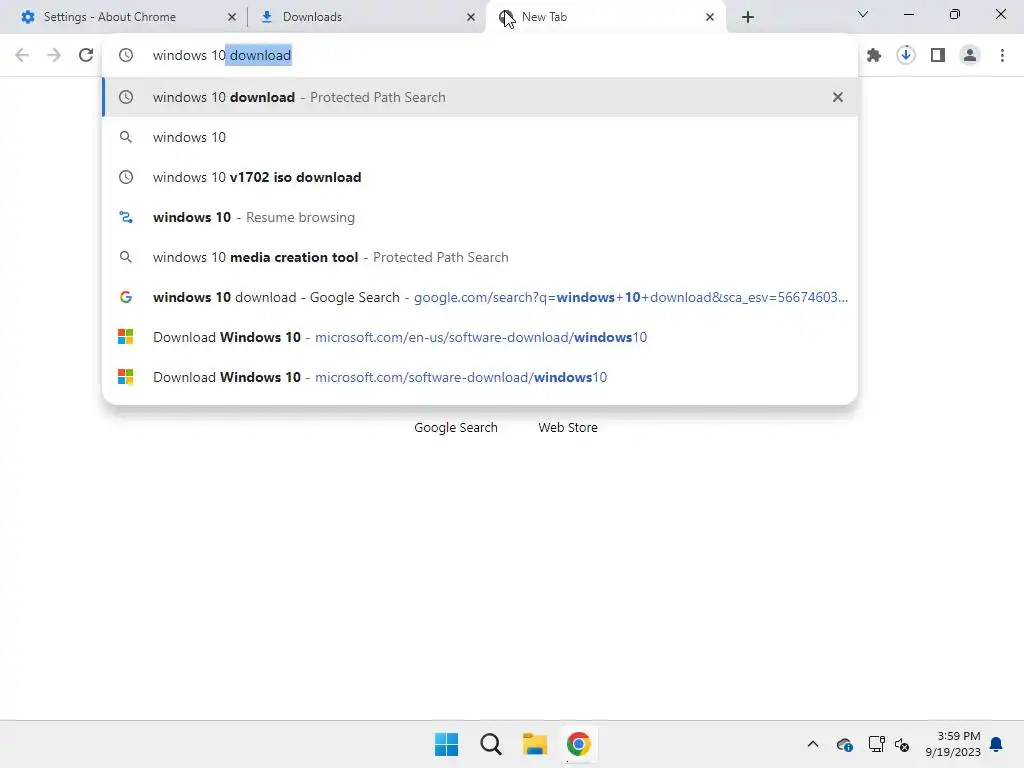Select 'windows 10 download' Protected Path suggestion
The height and width of the screenshot is (768, 1024).
pos(480,97)
